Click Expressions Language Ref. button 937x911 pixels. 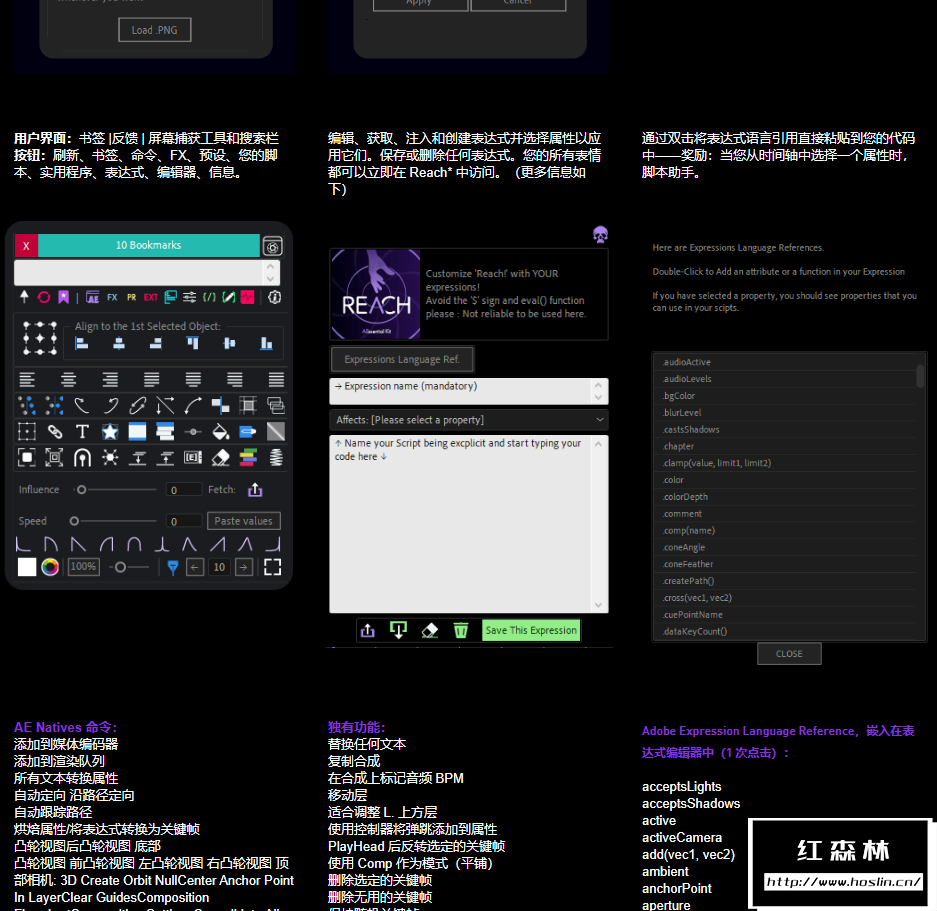coord(402,359)
